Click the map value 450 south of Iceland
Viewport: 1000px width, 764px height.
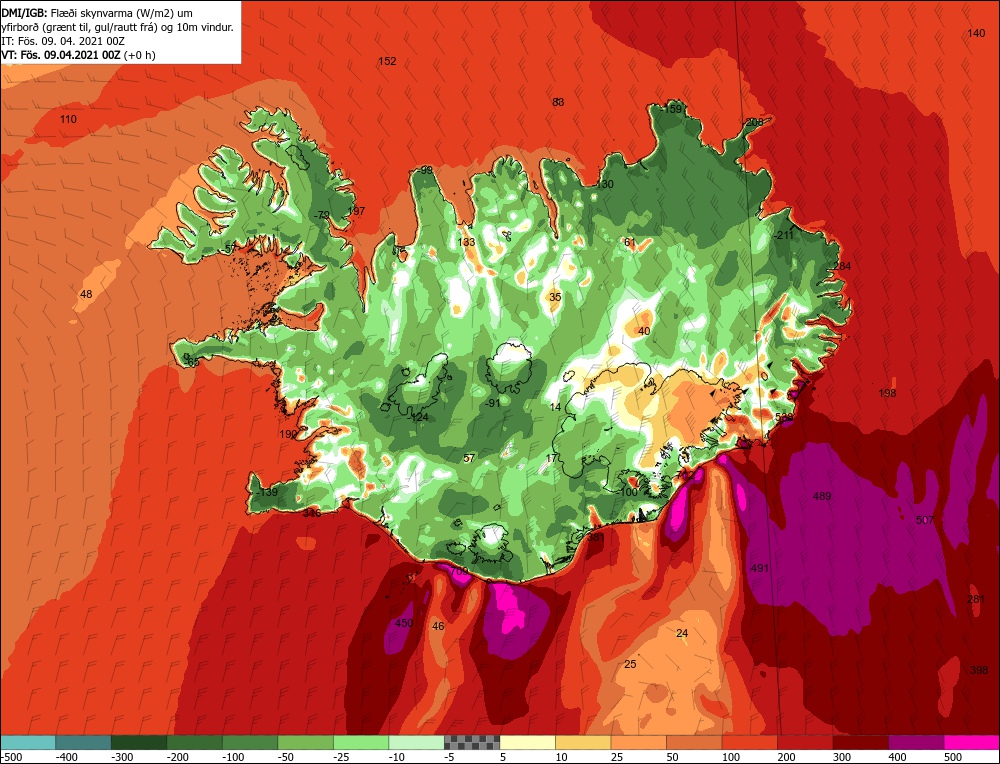(x=404, y=623)
